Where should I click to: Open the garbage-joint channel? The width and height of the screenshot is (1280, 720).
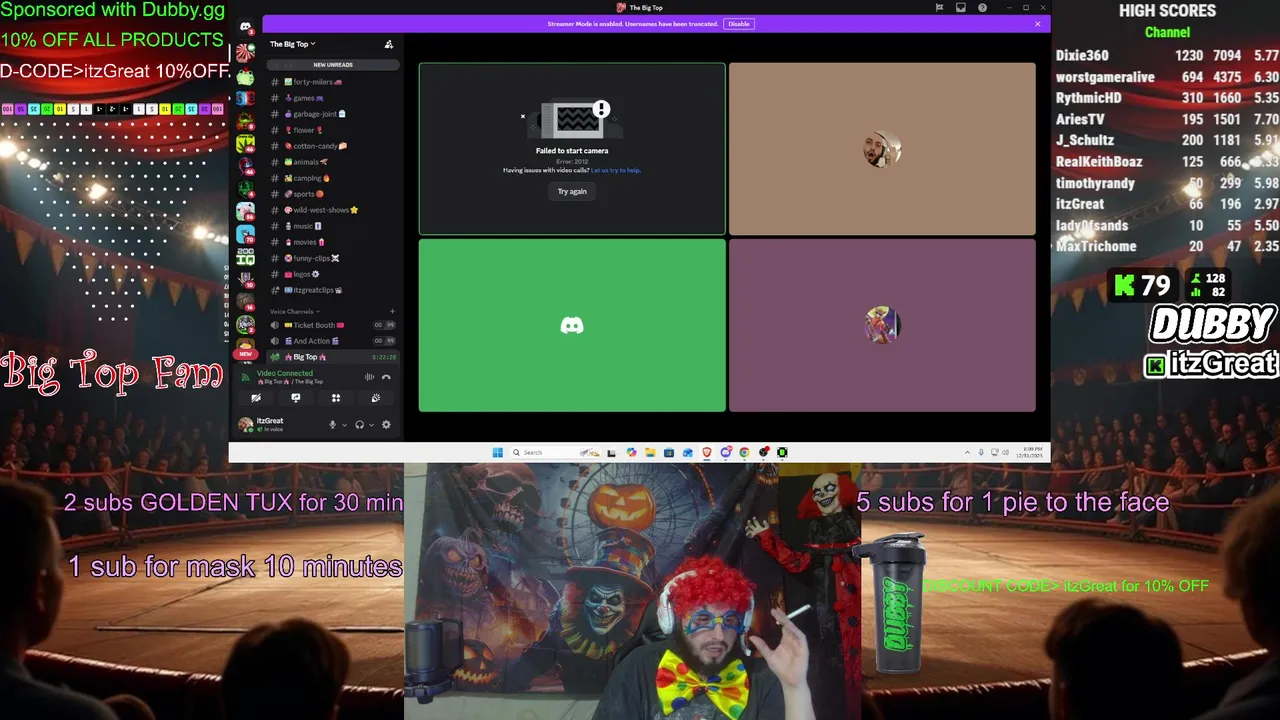[332, 114]
